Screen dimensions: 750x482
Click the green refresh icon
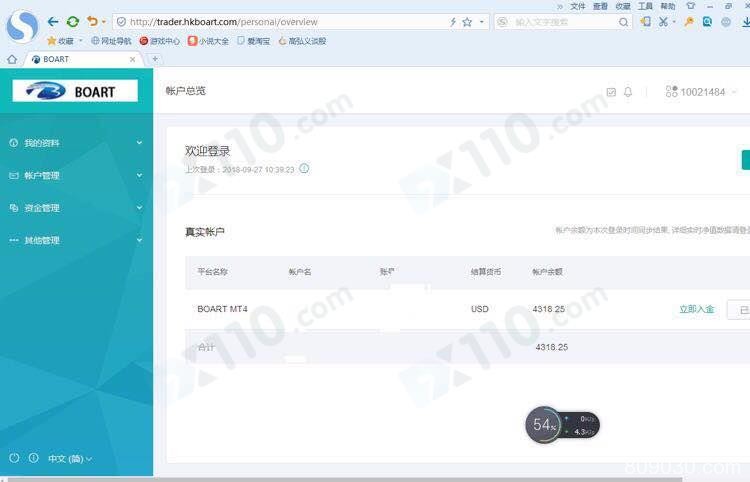pyautogui.click(x=73, y=22)
